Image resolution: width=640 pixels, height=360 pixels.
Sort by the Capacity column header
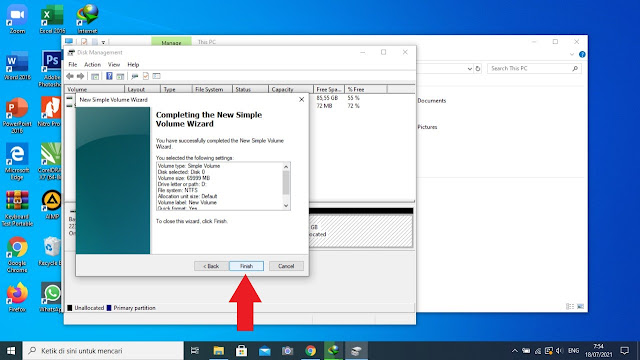coord(291,89)
